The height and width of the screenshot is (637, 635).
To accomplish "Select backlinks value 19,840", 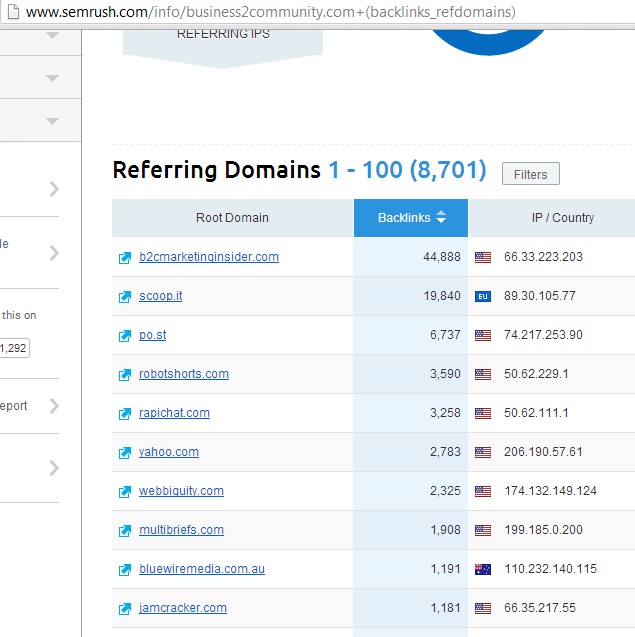I will 442,296.
